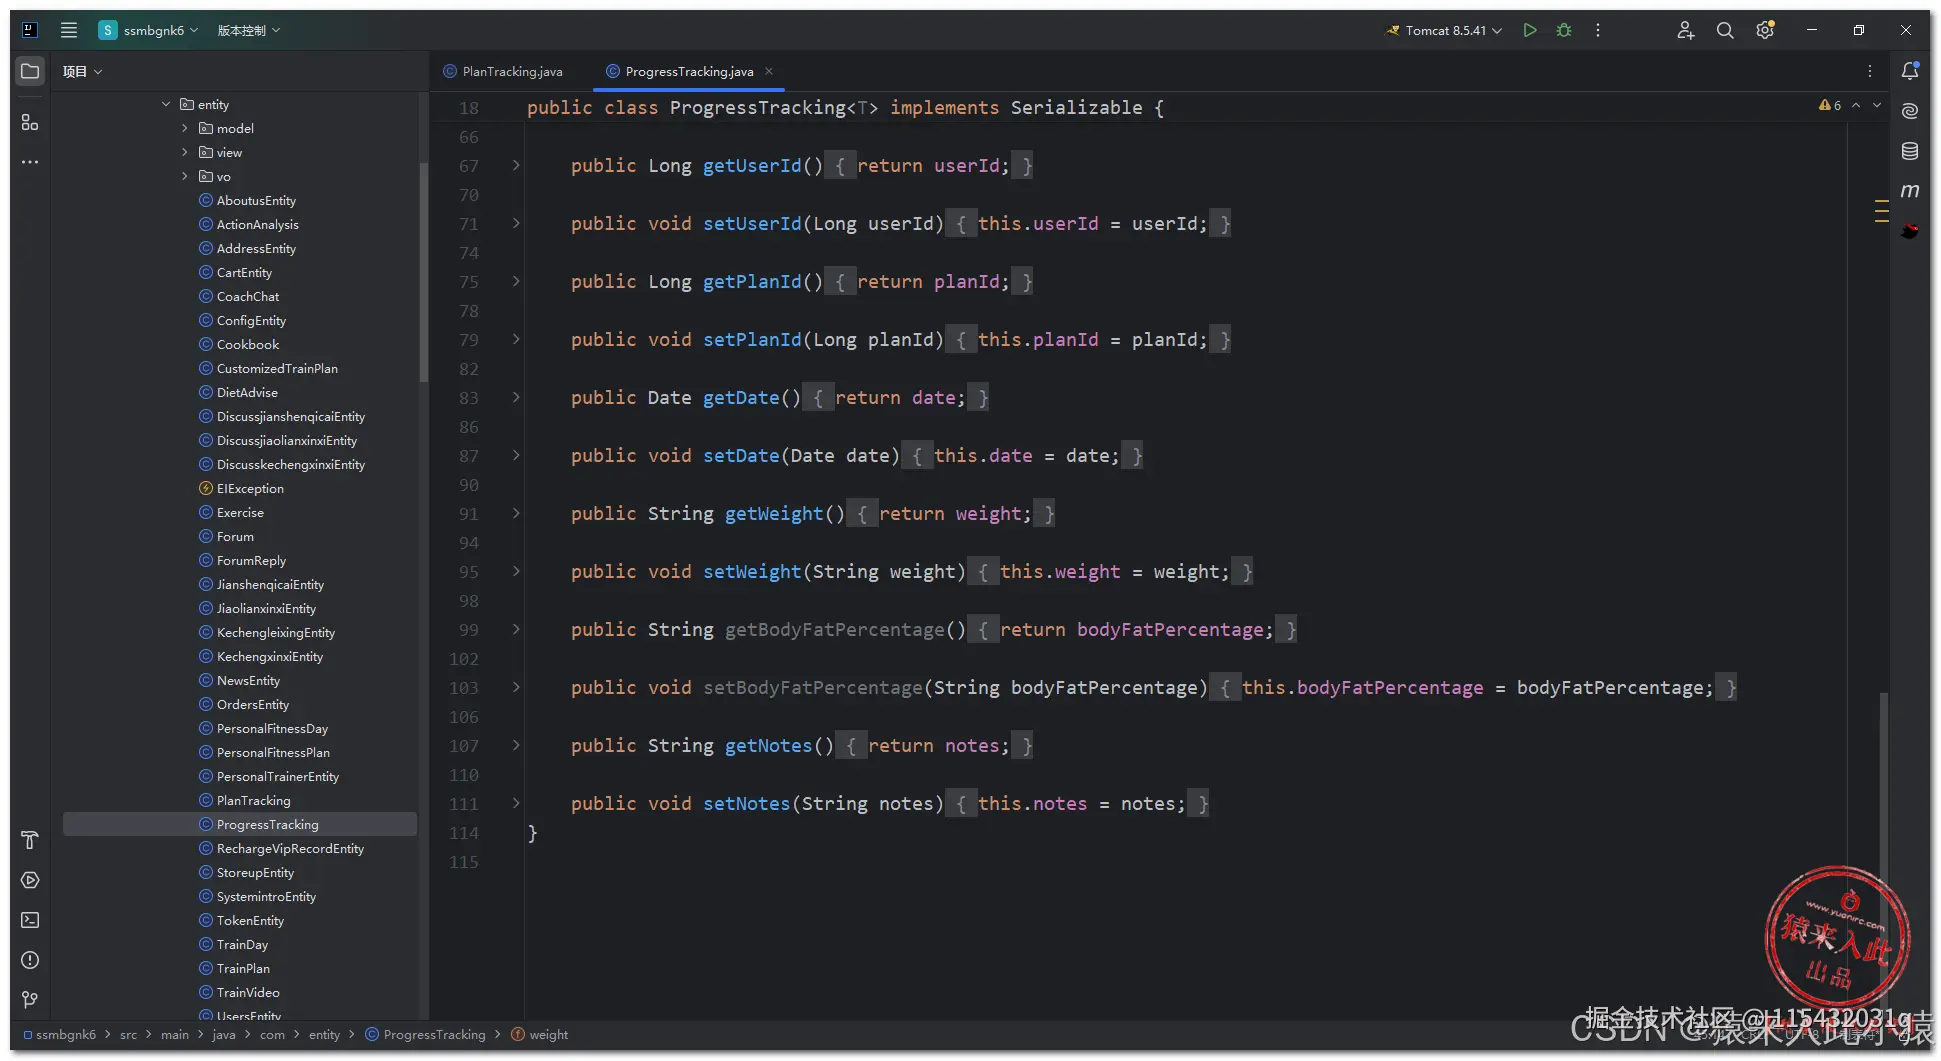Open the 版本控制 version control dropdown

click(249, 30)
